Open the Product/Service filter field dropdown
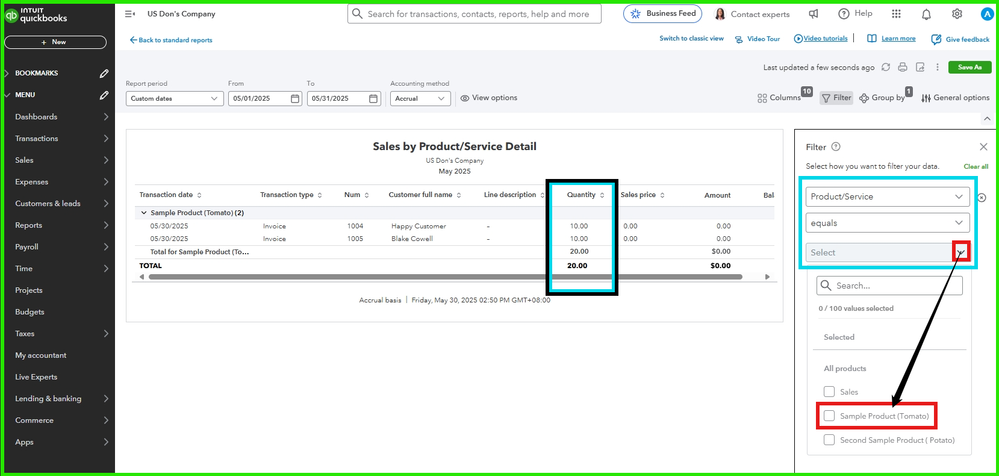The image size is (999, 476). [x=888, y=197]
